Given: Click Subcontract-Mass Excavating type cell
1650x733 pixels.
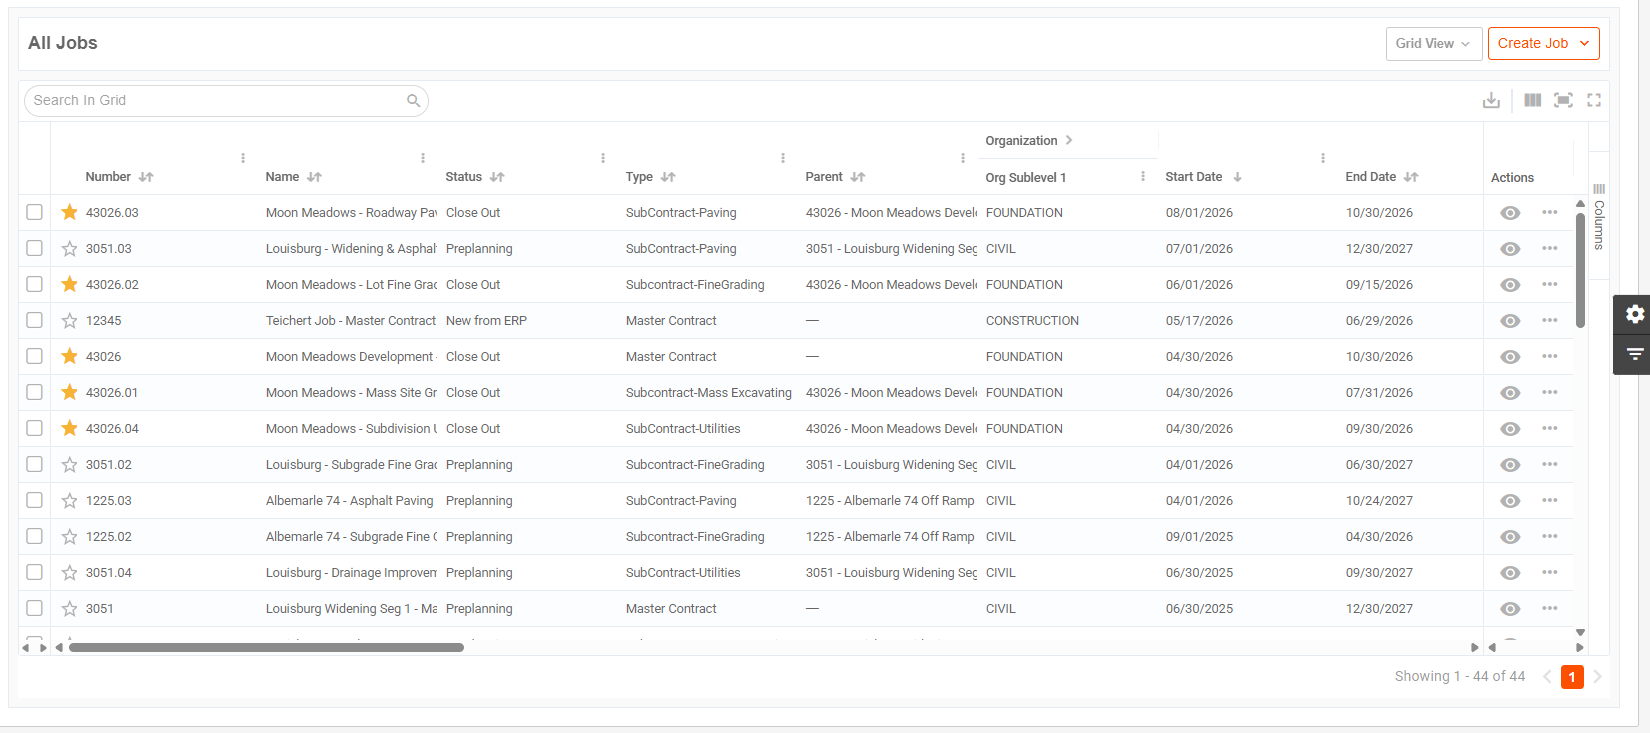Looking at the screenshot, I should [x=708, y=393].
